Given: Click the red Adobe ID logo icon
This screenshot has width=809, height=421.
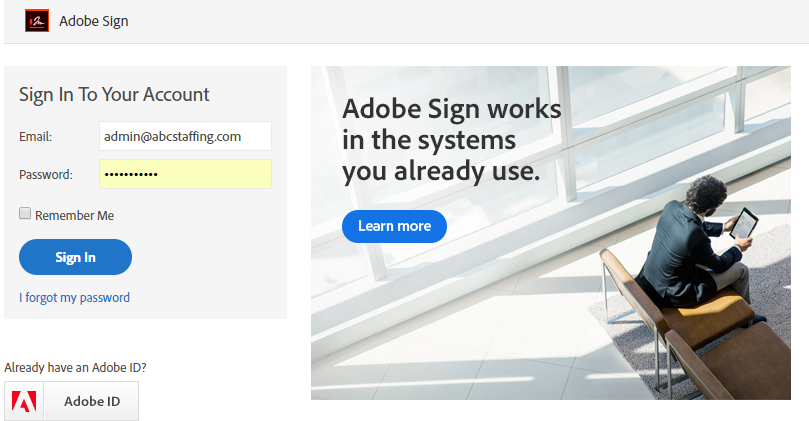Looking at the screenshot, I should tap(24, 401).
